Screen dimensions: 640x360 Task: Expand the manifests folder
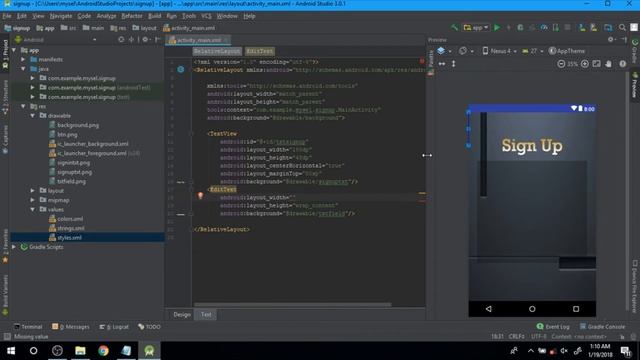pos(23,60)
